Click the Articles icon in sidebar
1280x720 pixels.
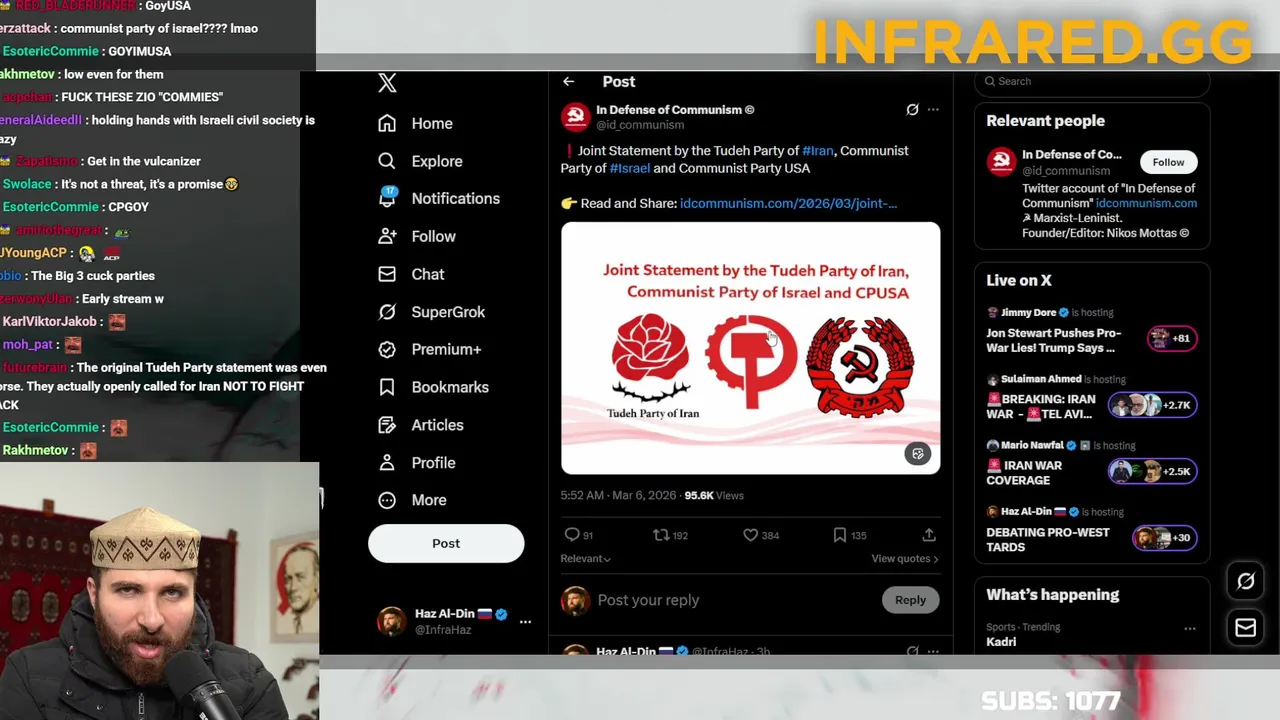pyautogui.click(x=387, y=425)
